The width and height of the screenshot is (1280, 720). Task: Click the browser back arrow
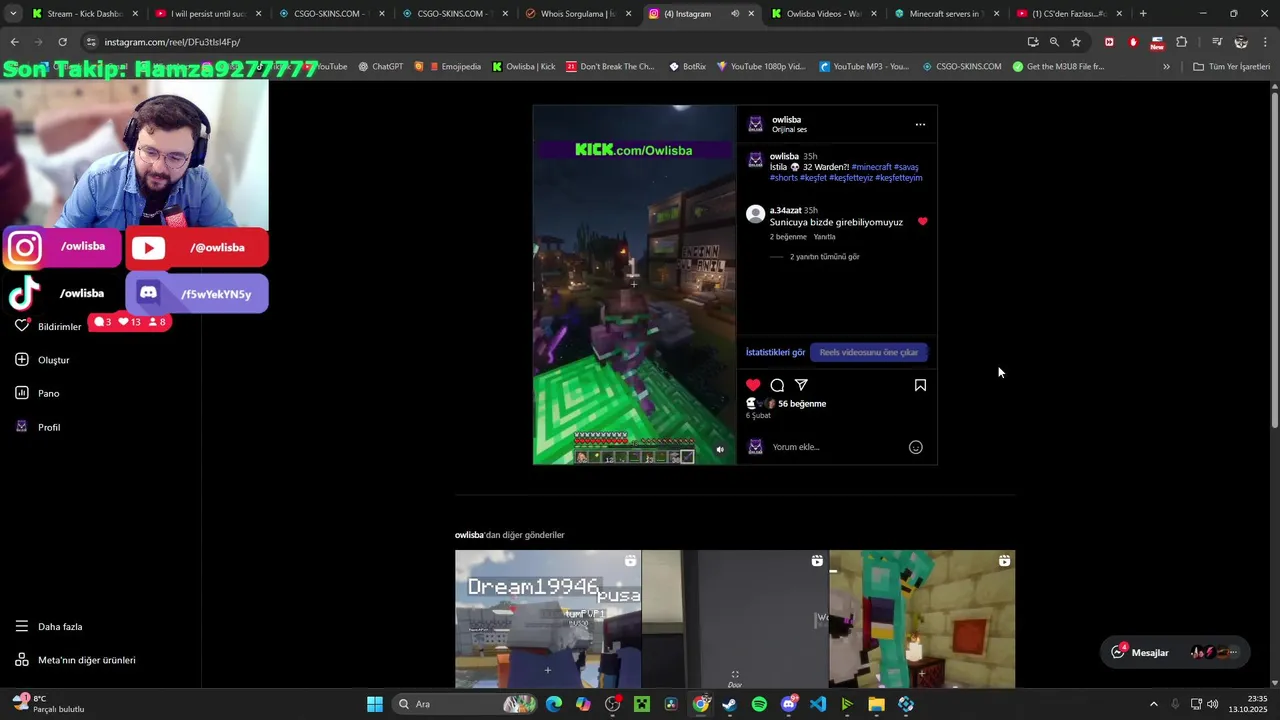point(14,42)
